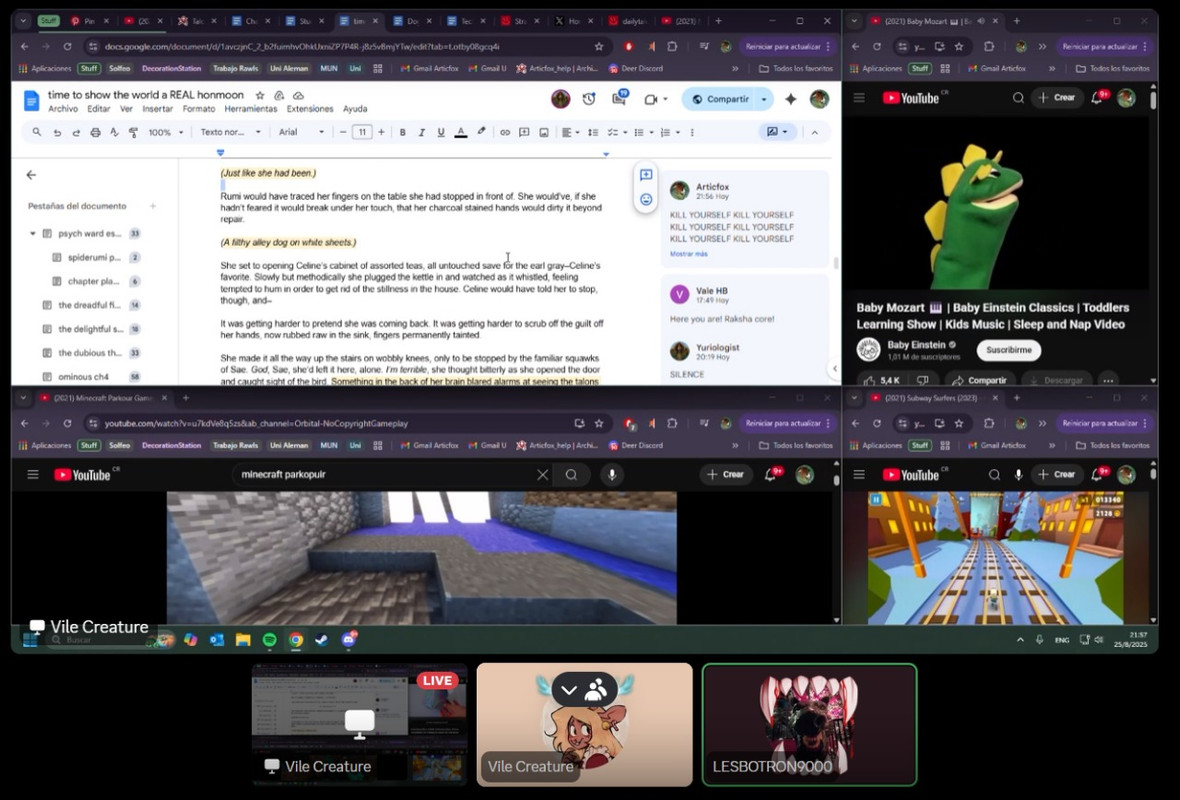
Task: Bookmark the Docs page with star
Action: pos(599,47)
